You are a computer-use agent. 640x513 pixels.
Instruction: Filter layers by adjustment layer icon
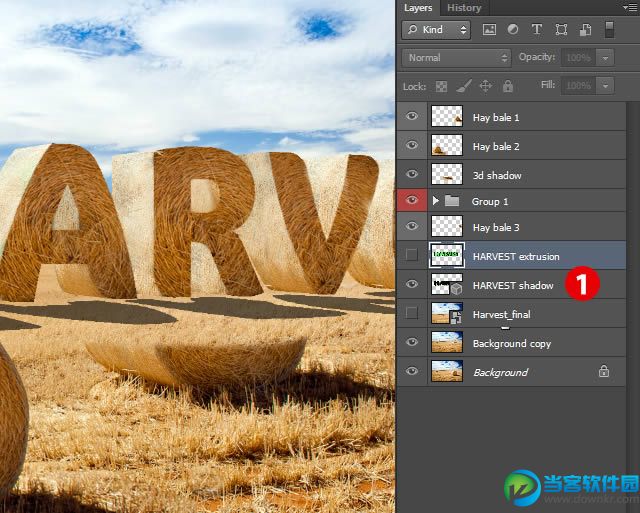coord(513,29)
